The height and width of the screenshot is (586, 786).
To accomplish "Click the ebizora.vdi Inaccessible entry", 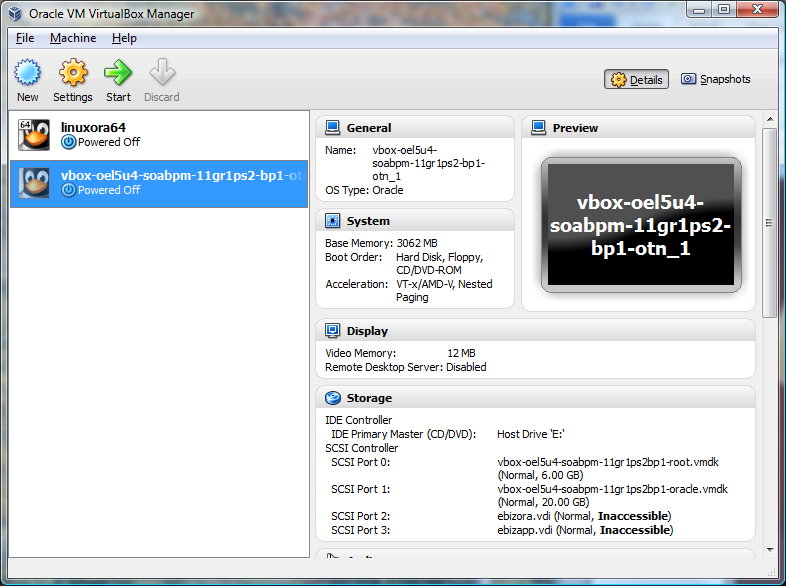I will 584,516.
